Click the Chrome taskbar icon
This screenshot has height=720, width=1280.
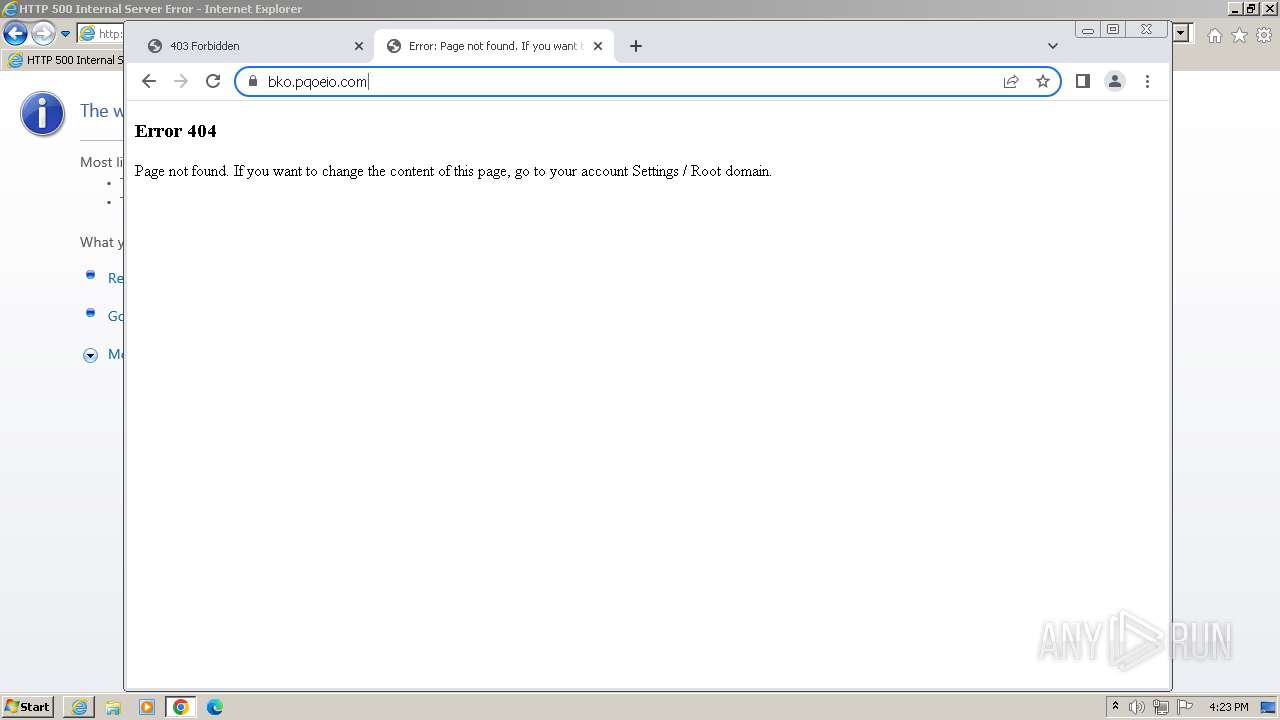click(x=181, y=707)
